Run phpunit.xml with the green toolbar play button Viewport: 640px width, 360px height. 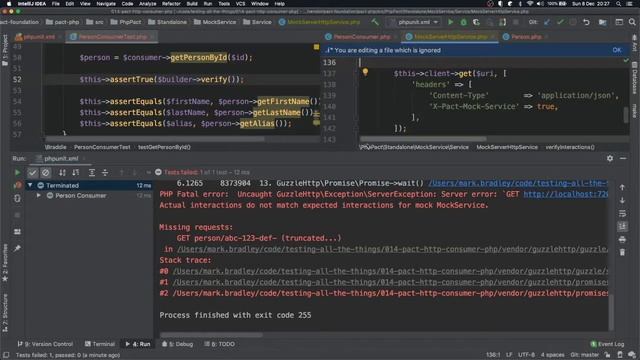(x=451, y=22)
